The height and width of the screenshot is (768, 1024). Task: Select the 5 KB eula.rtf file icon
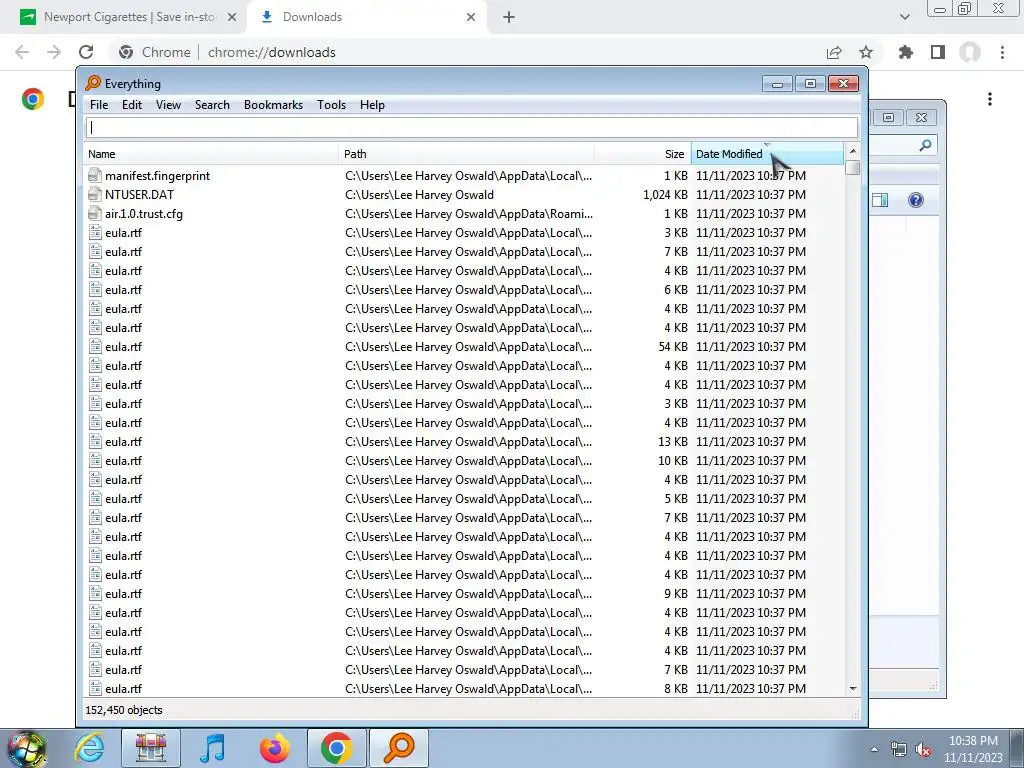tap(95, 498)
